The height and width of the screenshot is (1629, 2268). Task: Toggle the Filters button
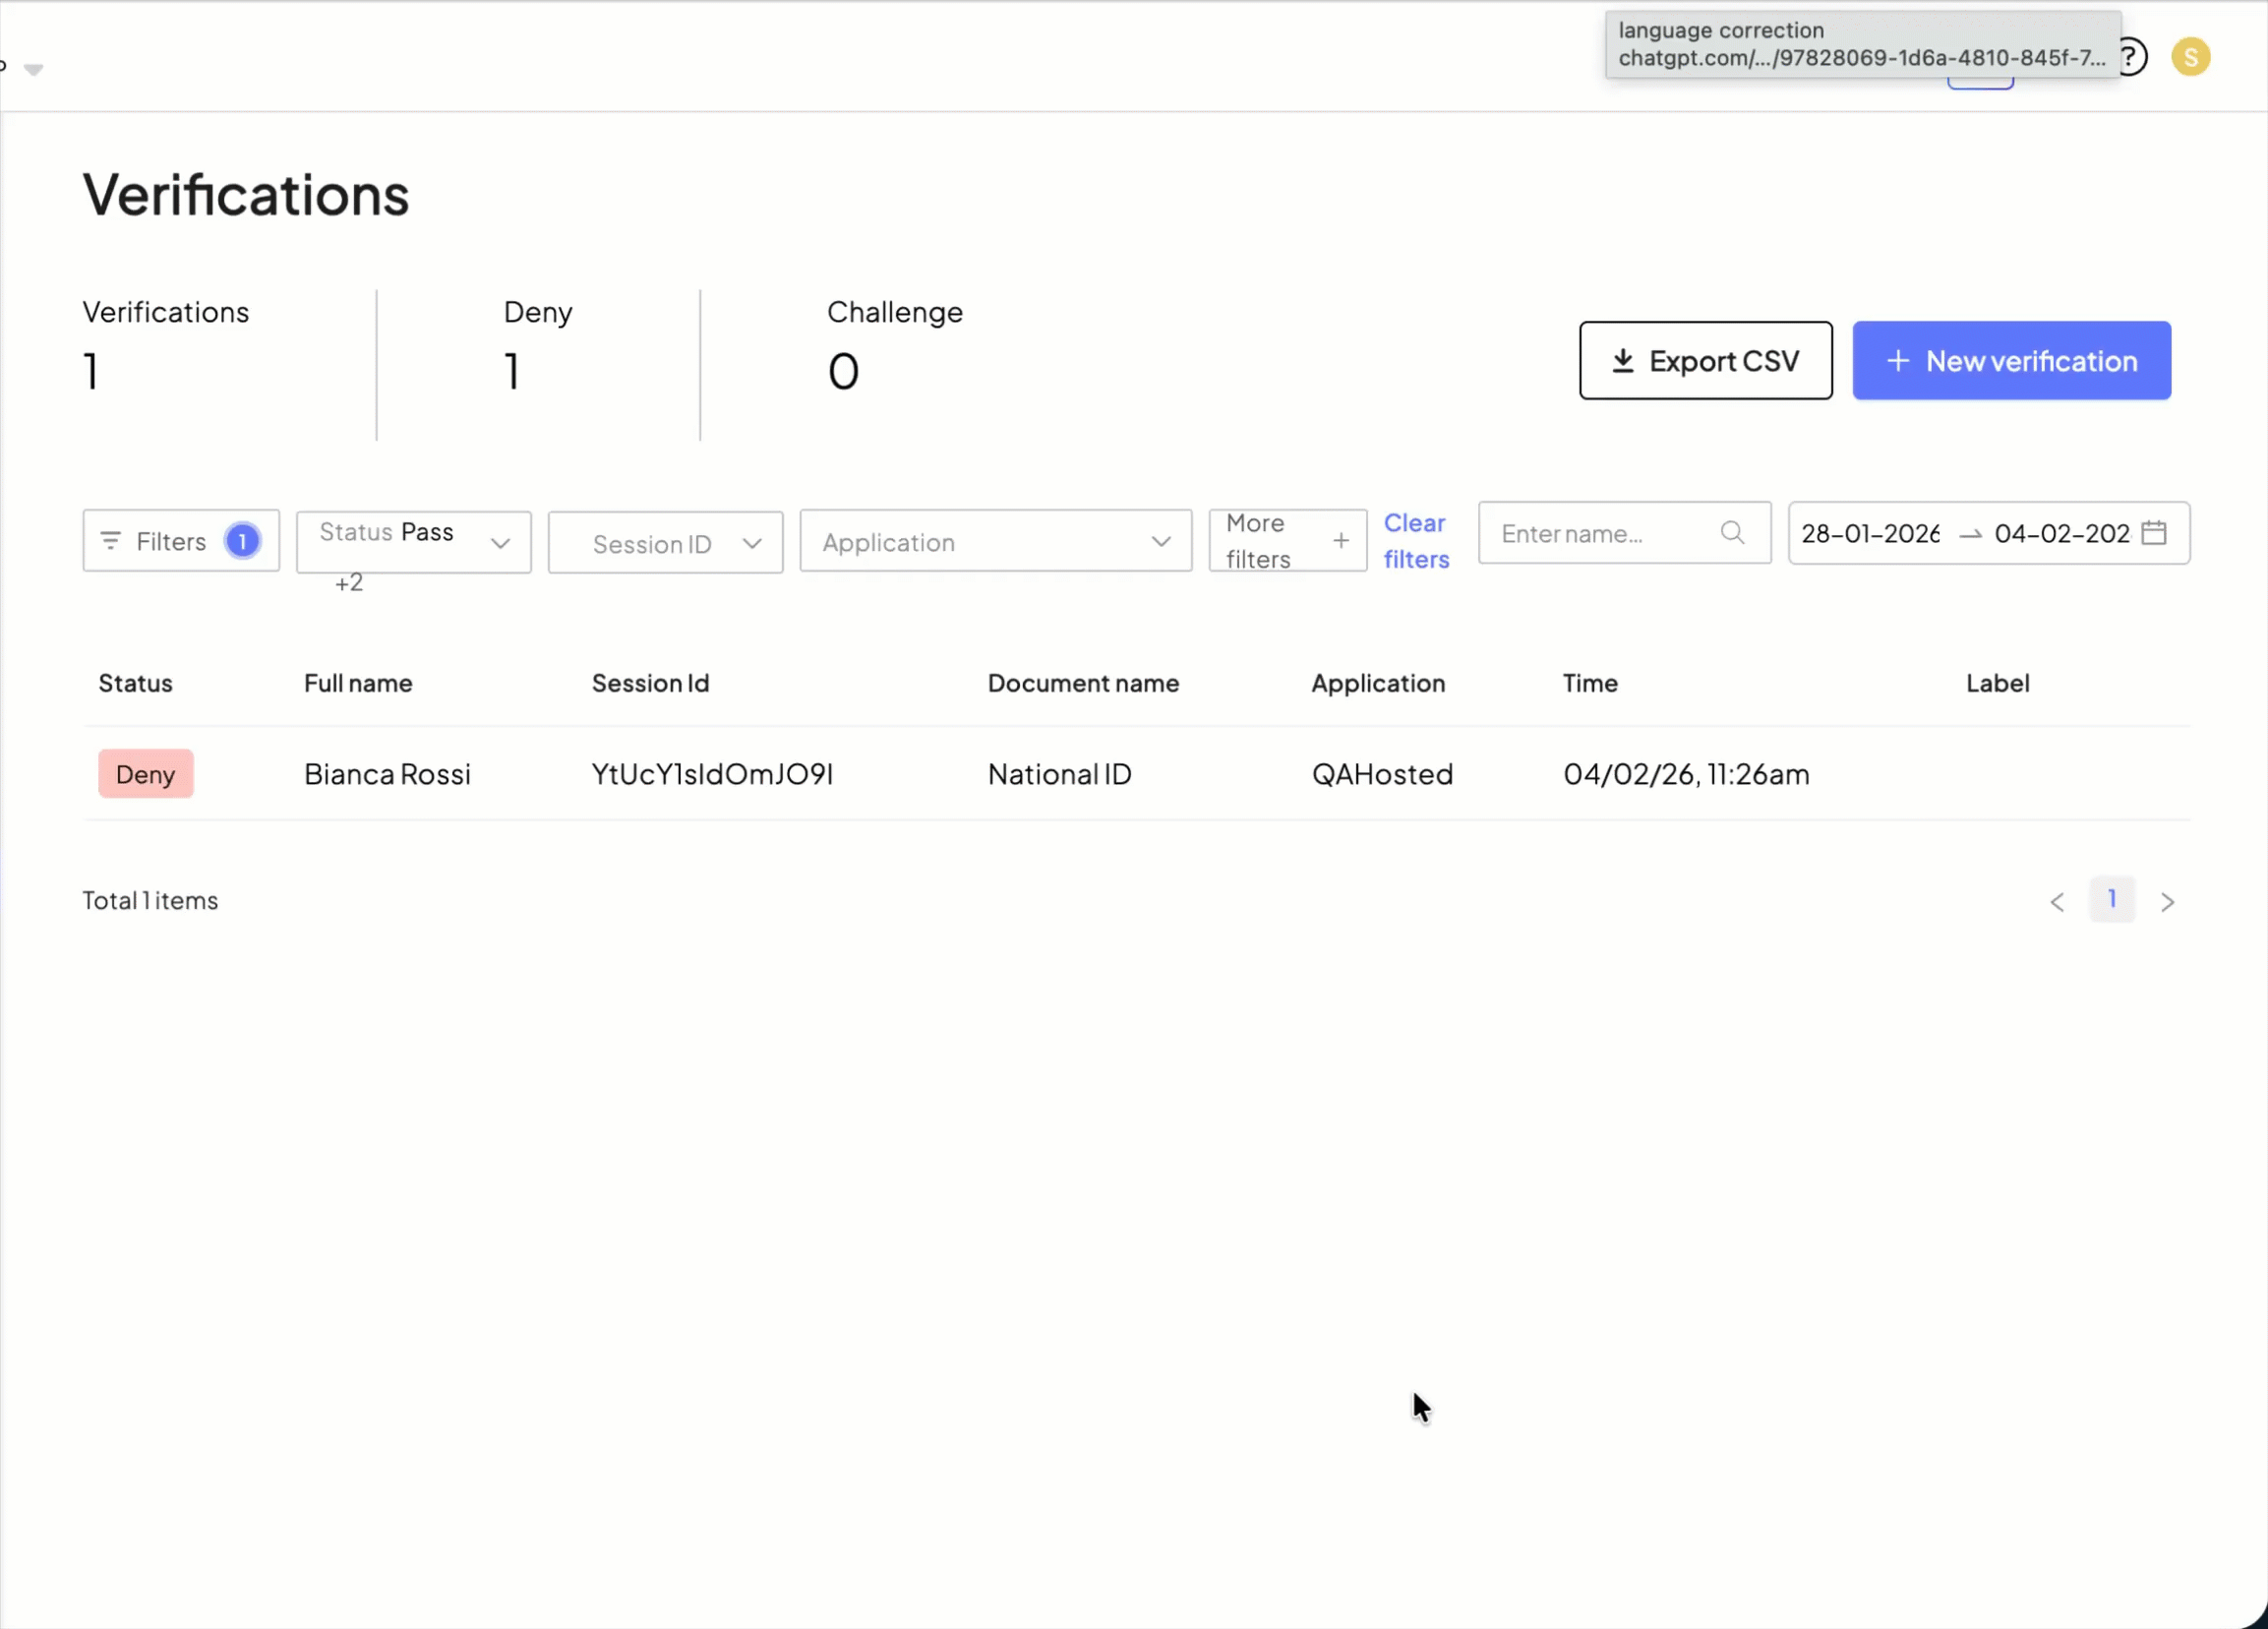tap(180, 541)
